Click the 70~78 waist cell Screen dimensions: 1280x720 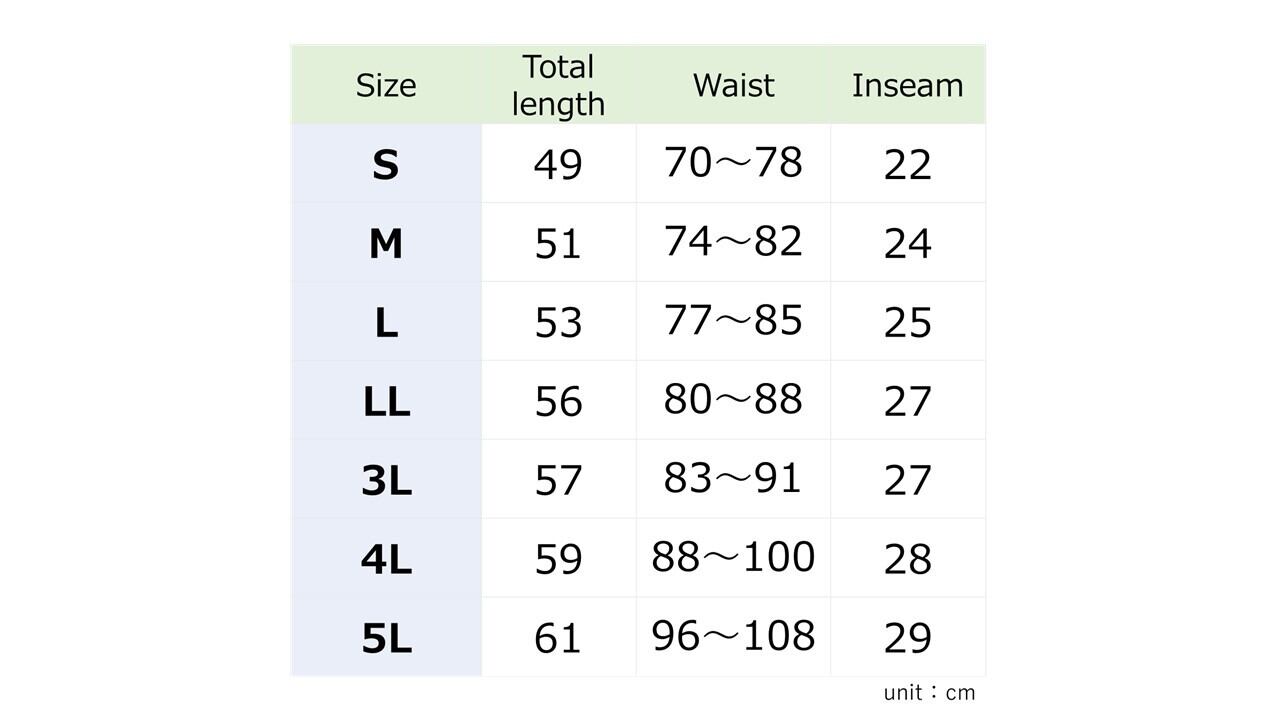click(x=733, y=162)
